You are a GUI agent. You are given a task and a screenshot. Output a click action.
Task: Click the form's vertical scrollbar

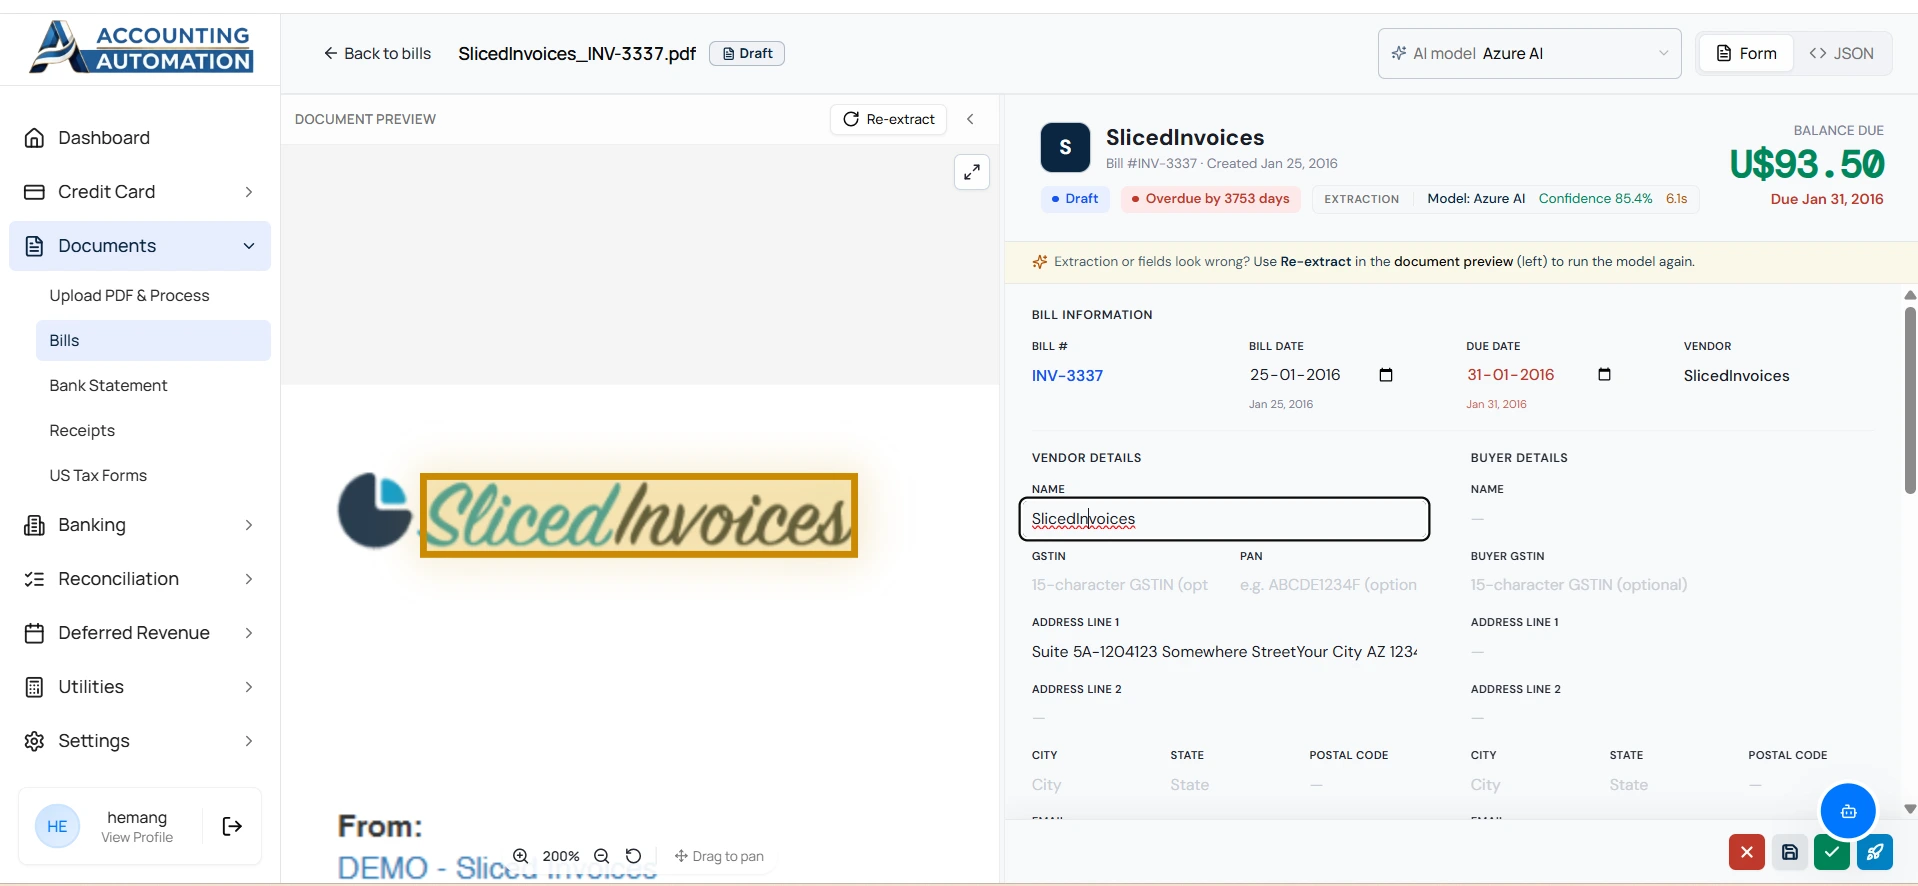pyautogui.click(x=1910, y=400)
